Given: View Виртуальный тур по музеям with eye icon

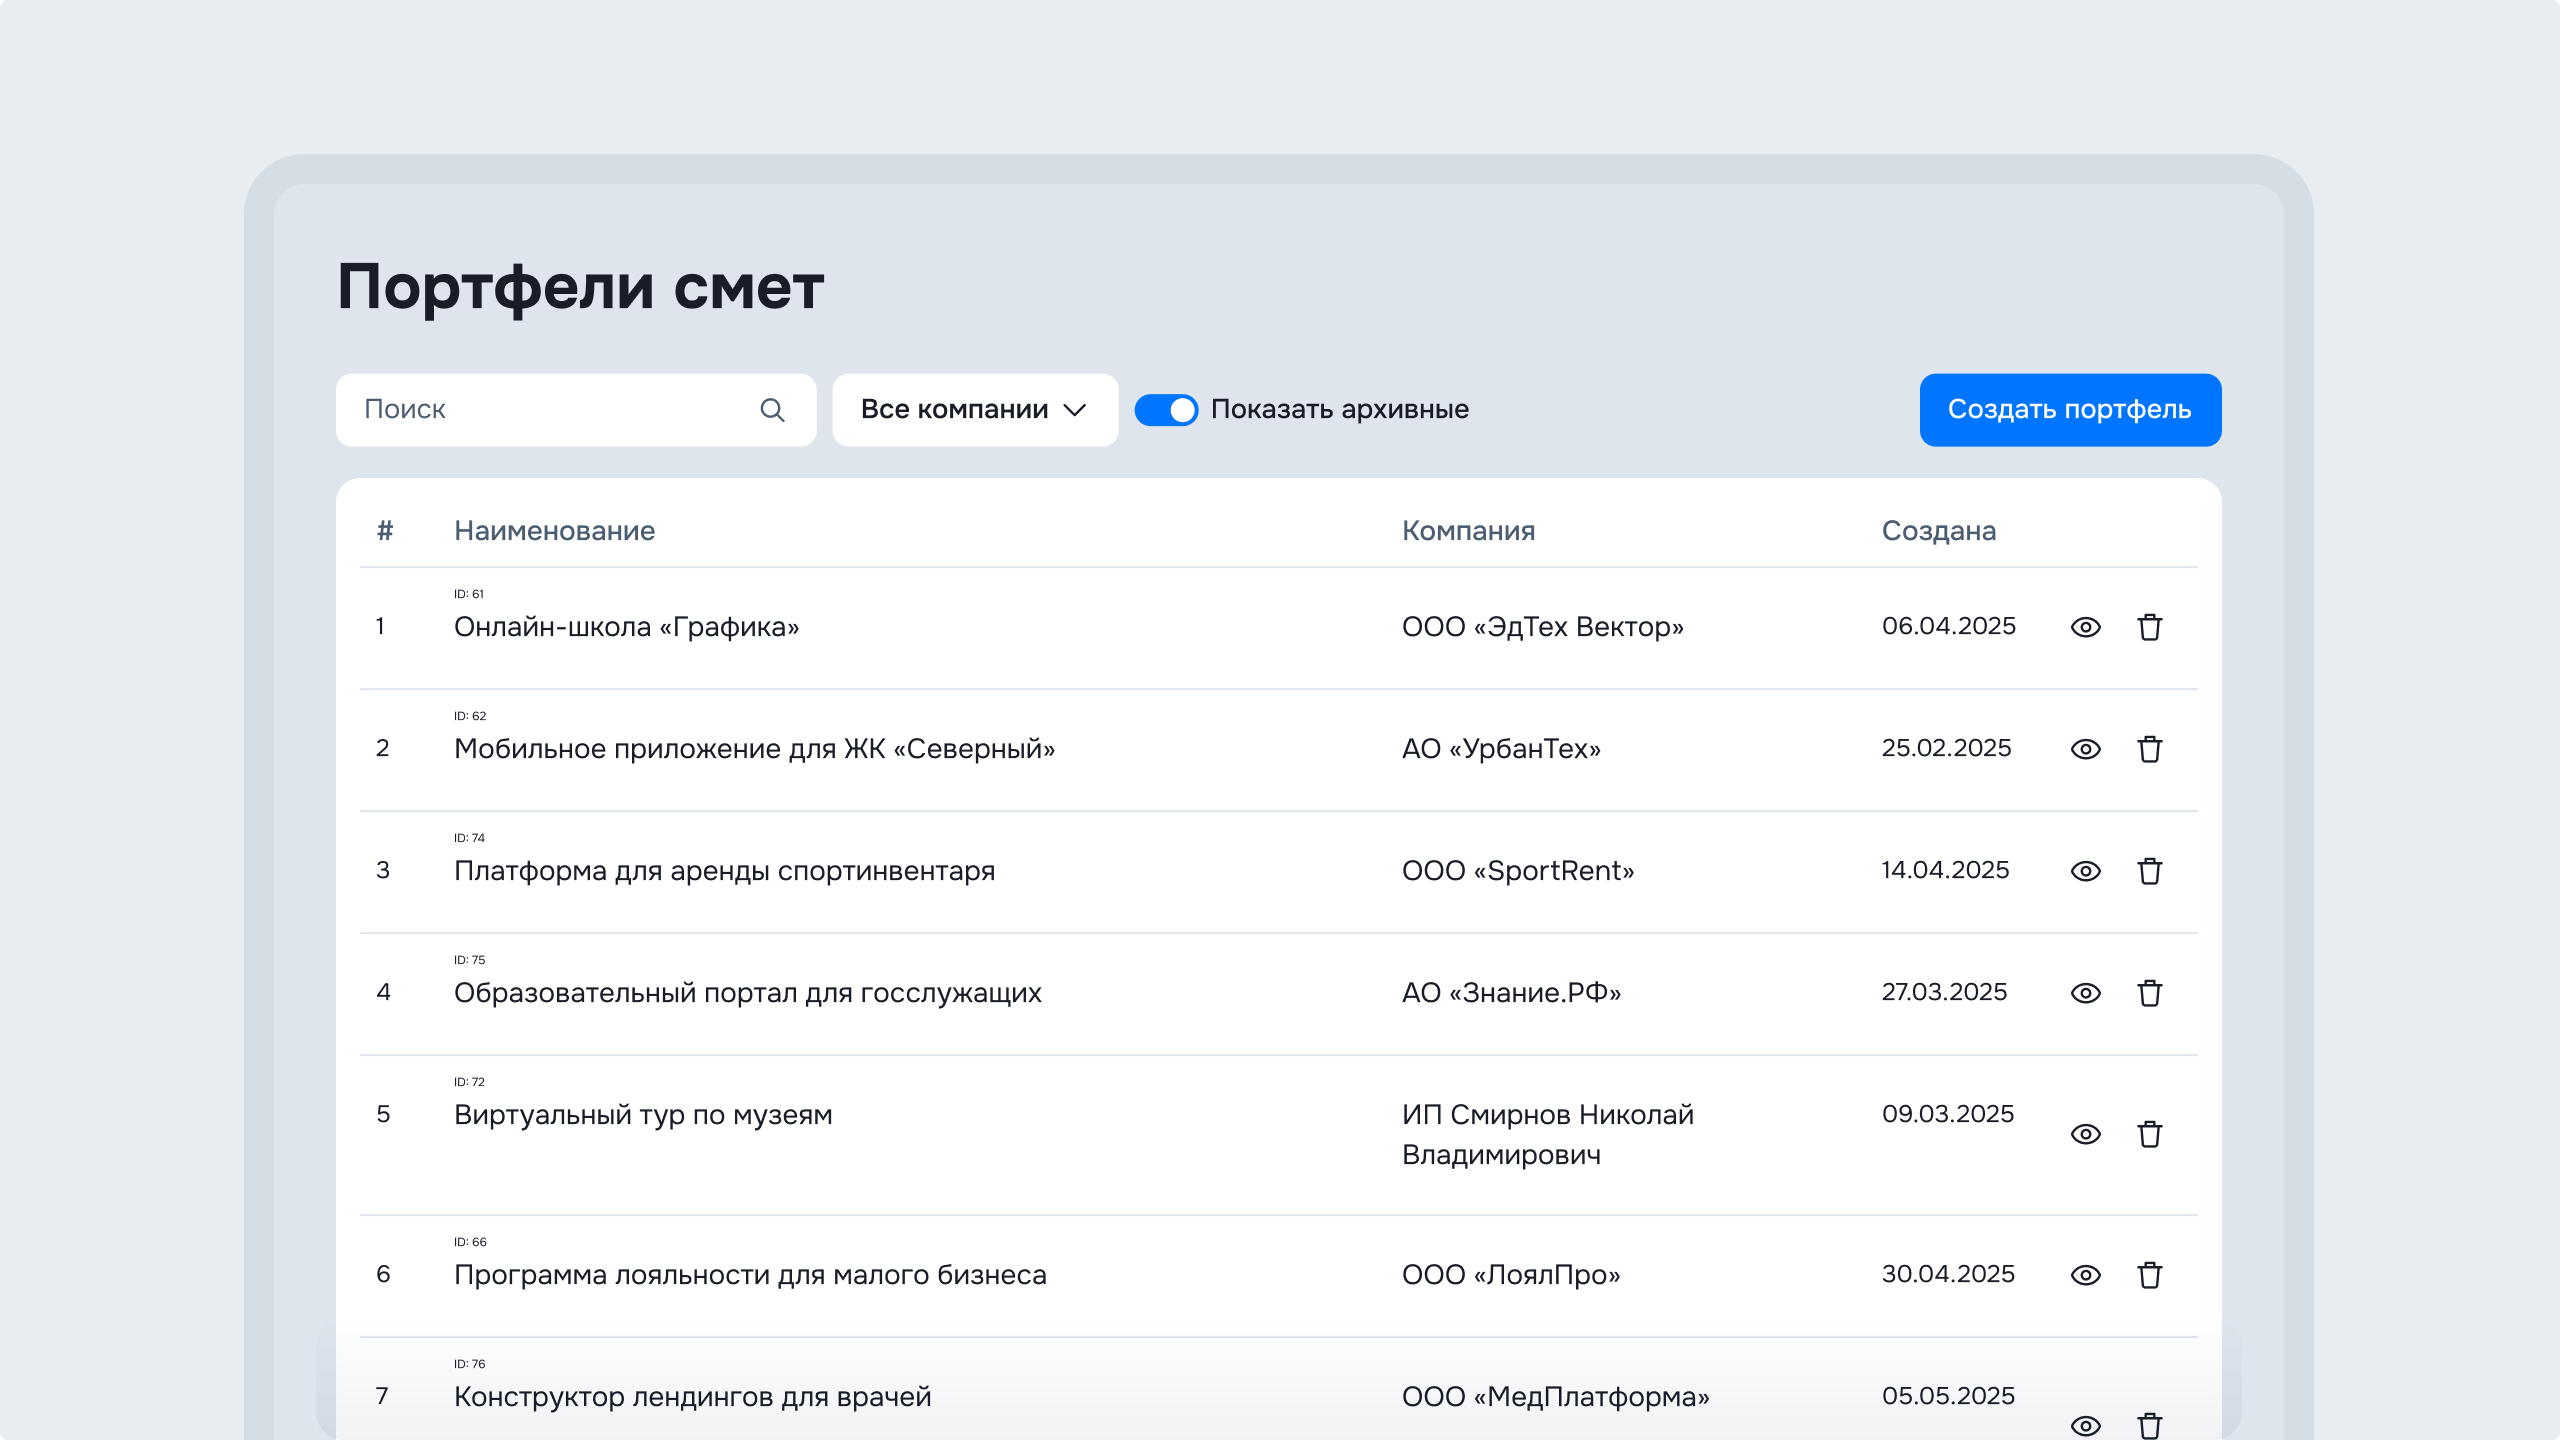Looking at the screenshot, I should 2085,1134.
